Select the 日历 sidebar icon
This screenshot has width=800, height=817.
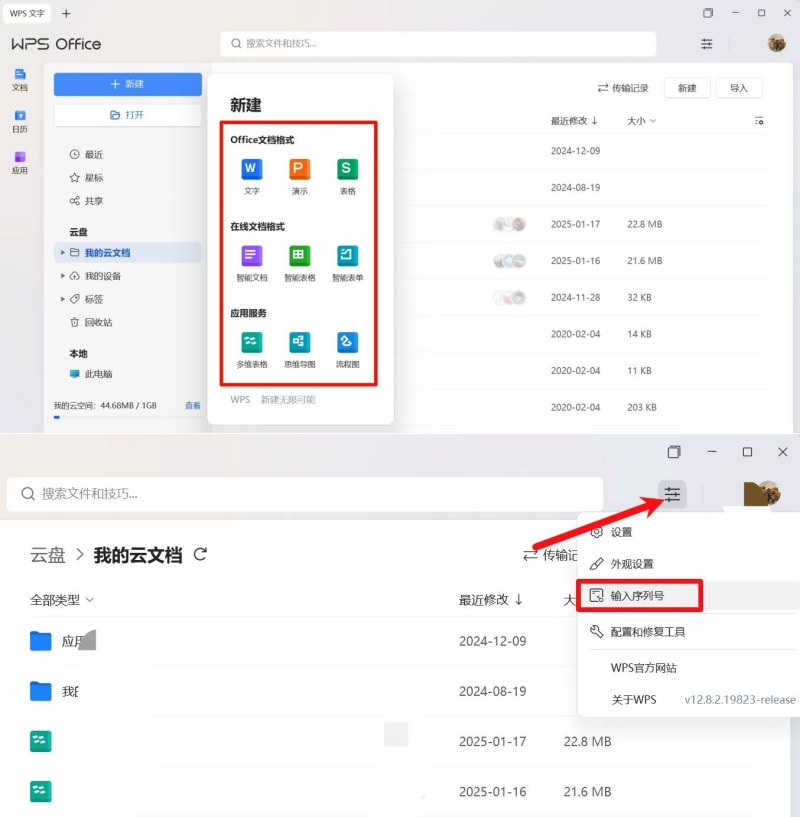point(21,123)
